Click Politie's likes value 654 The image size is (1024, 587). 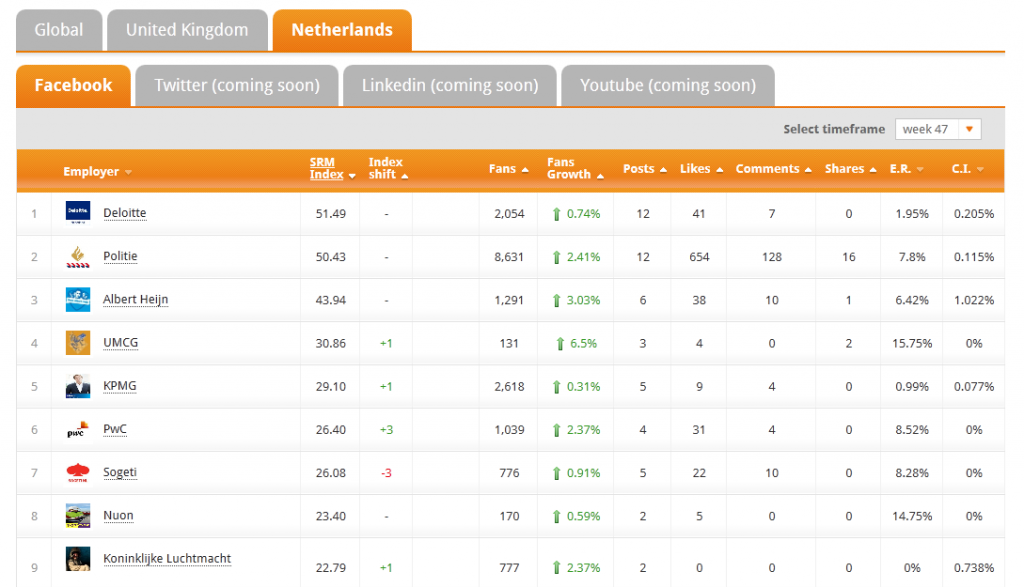[x=699, y=257]
